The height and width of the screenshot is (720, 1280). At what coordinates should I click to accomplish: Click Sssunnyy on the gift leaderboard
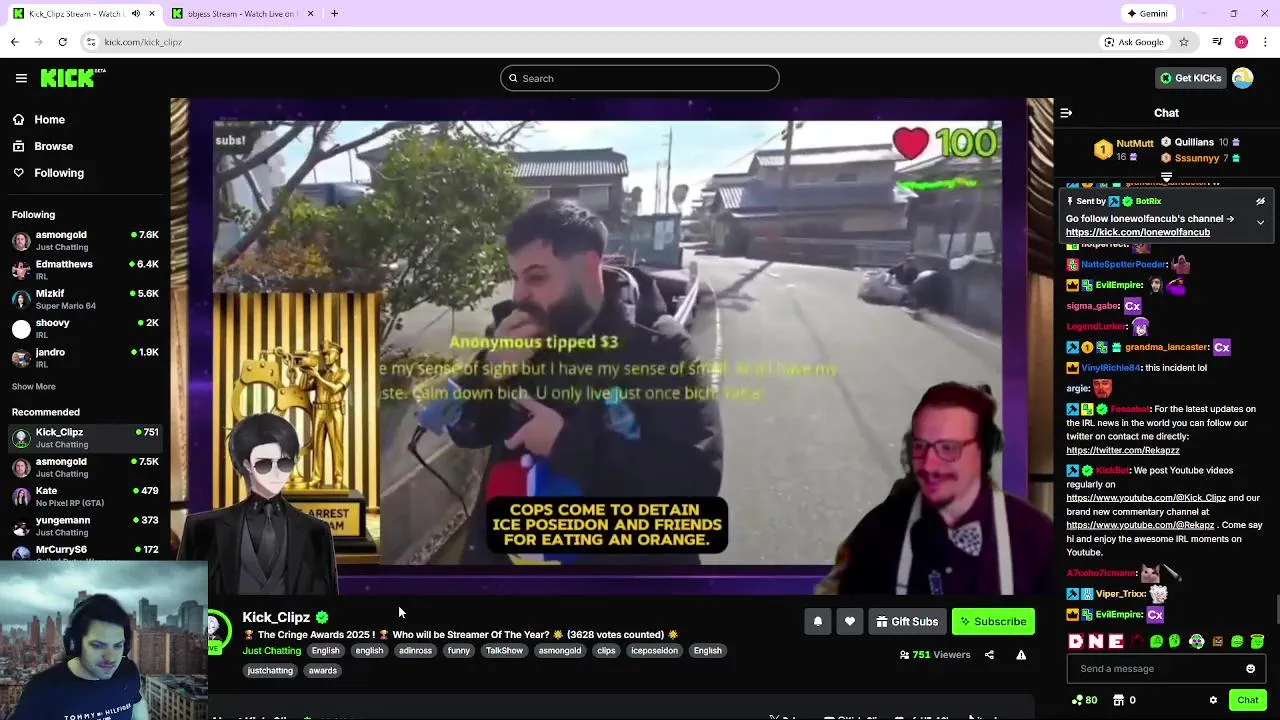pyautogui.click(x=1200, y=158)
